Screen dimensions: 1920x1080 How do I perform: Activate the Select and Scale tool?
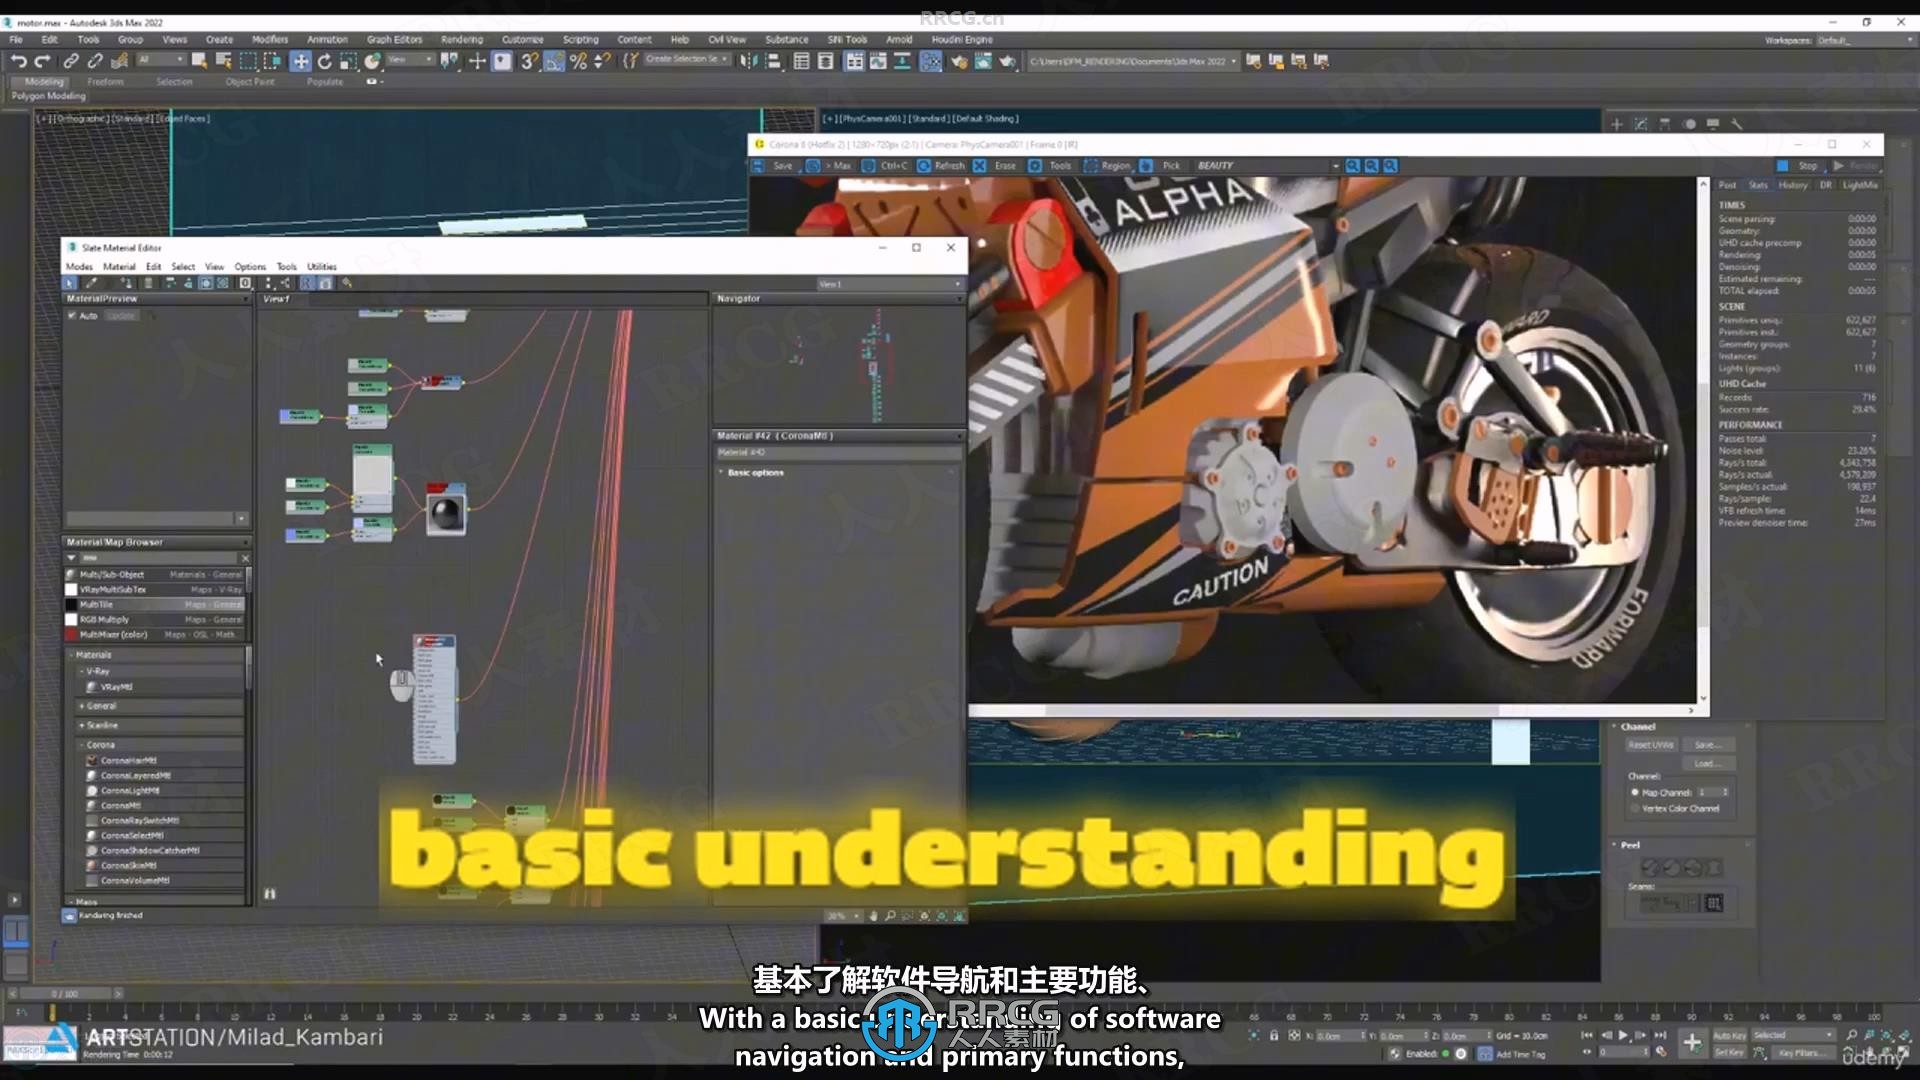point(348,62)
